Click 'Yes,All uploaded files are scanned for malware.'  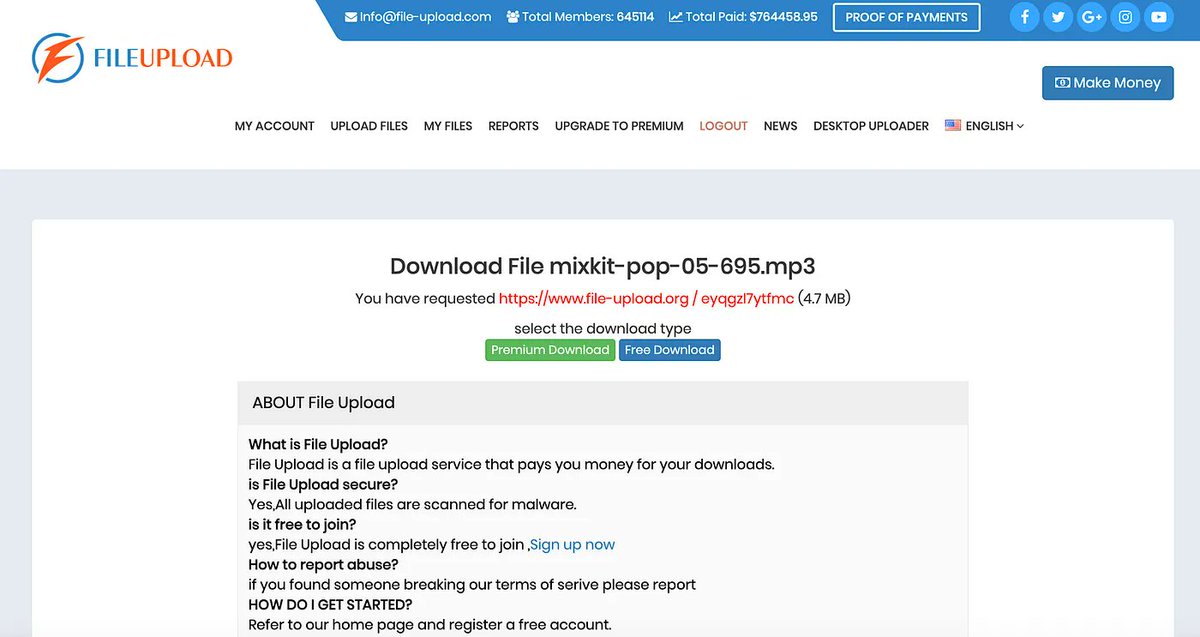pyautogui.click(x=413, y=505)
